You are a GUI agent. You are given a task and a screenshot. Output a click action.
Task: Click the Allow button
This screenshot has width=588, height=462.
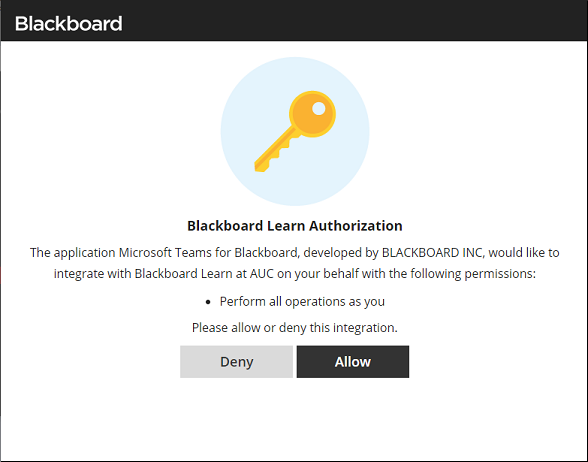coord(352,362)
